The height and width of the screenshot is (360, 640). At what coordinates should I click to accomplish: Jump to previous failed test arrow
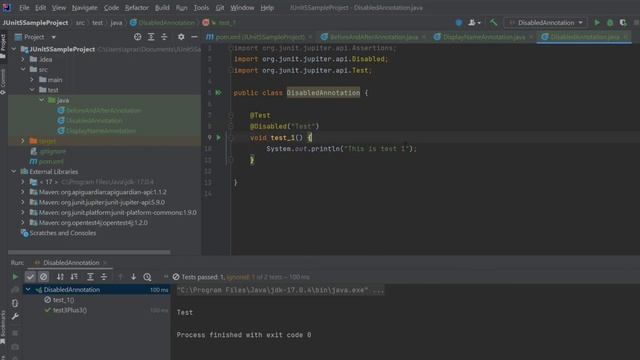[120, 277]
